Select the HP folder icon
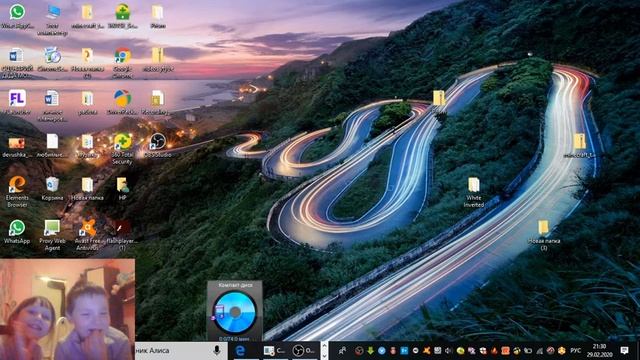The width and height of the screenshot is (640, 360). (x=122, y=188)
